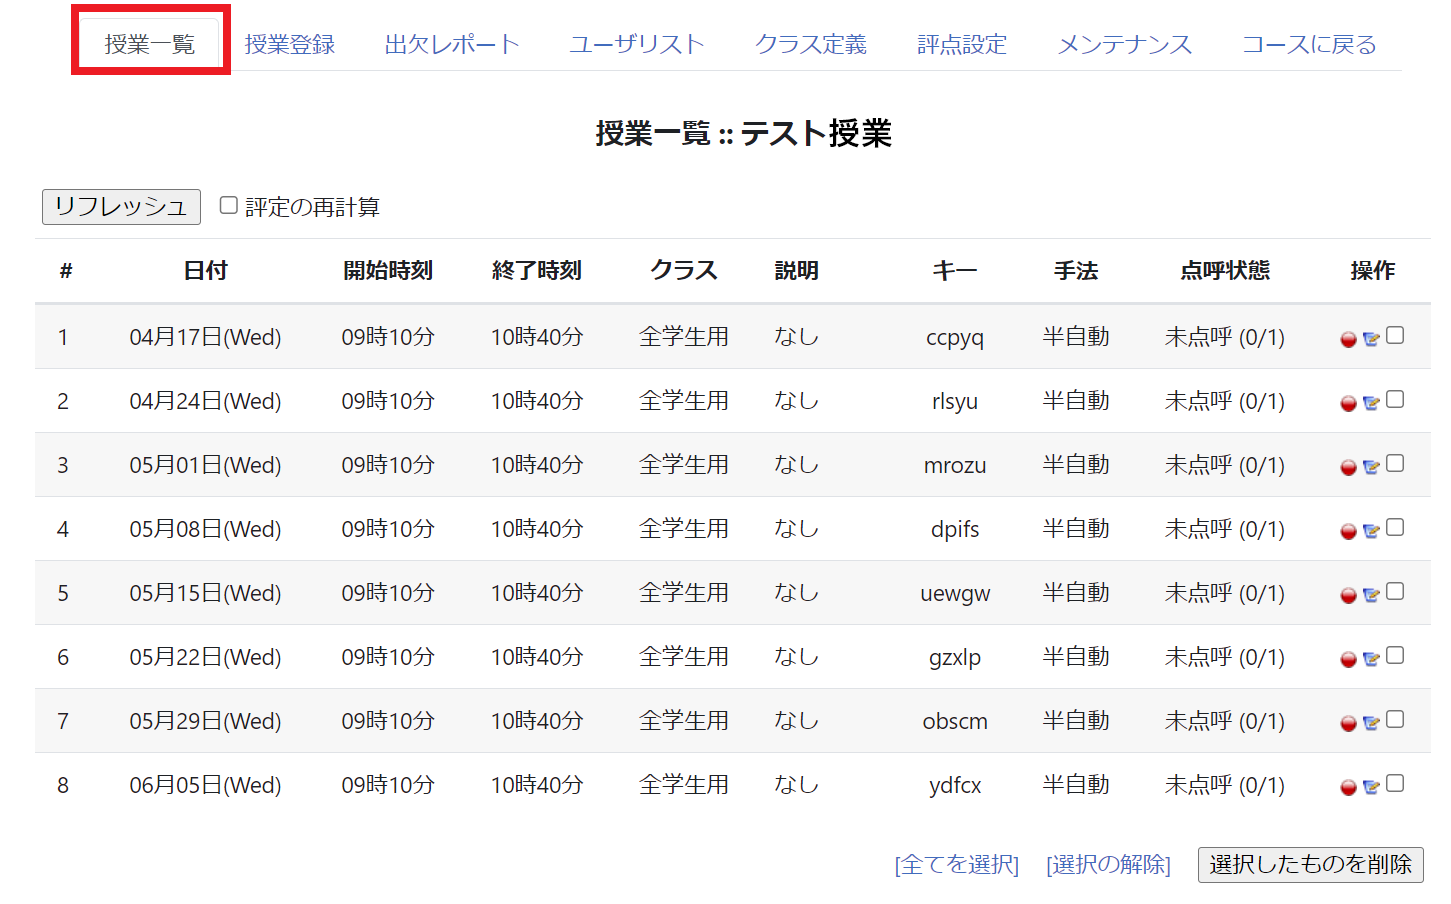
Task: Open the edit icon for the 05月08日 session
Action: pos(1371,532)
